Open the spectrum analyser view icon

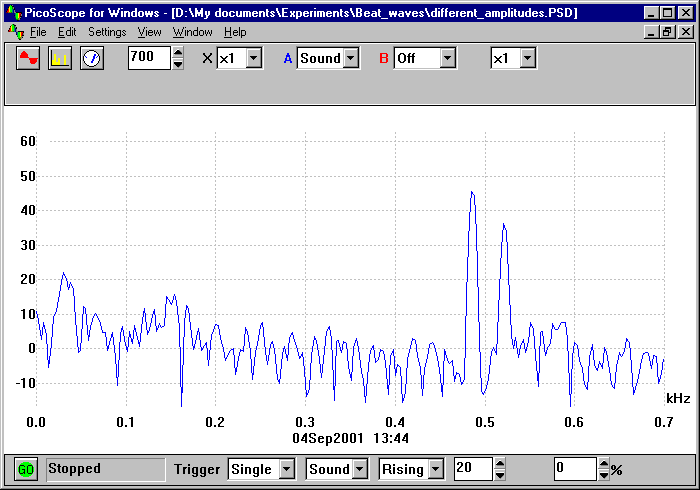[x=60, y=58]
